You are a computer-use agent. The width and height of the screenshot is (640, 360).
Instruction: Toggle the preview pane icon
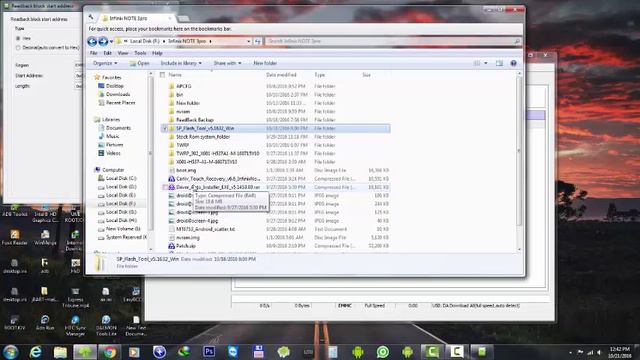click(x=499, y=63)
